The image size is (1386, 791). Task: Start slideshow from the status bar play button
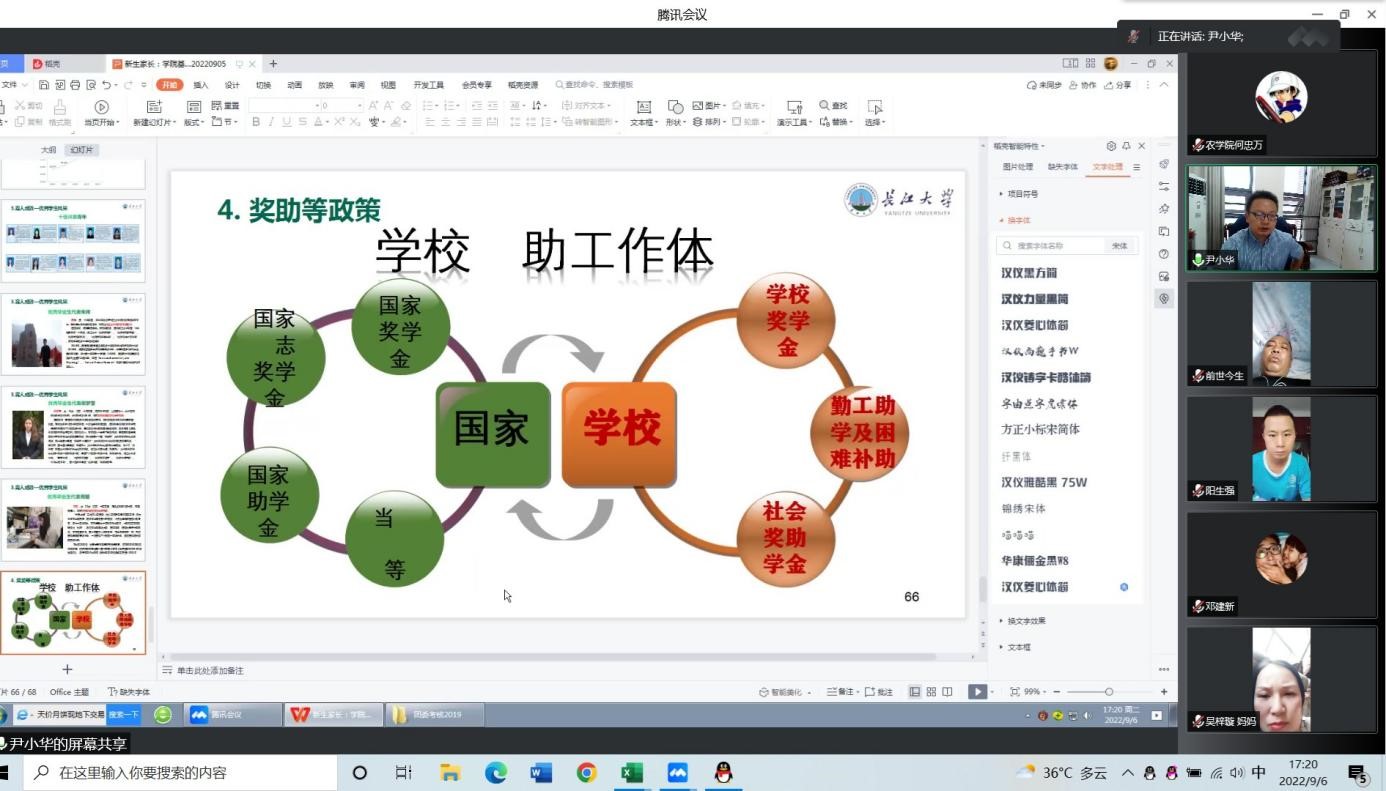977,692
